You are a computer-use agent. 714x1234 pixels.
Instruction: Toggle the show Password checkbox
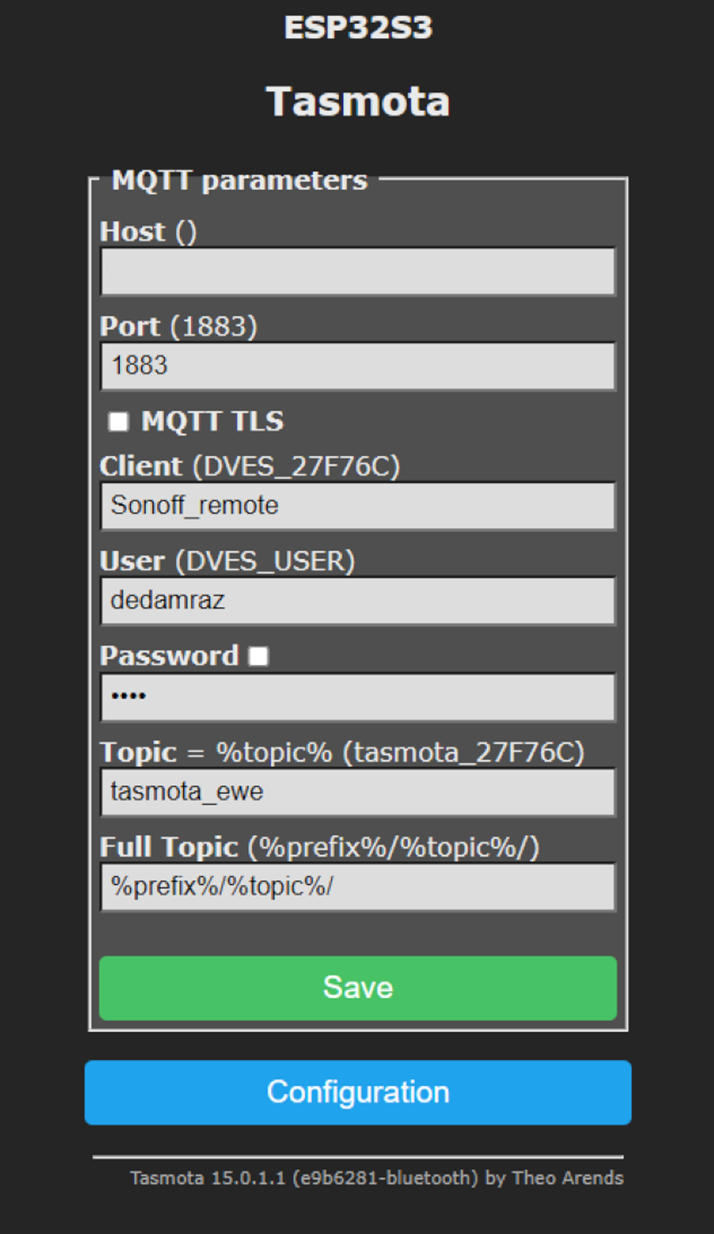coord(259,656)
